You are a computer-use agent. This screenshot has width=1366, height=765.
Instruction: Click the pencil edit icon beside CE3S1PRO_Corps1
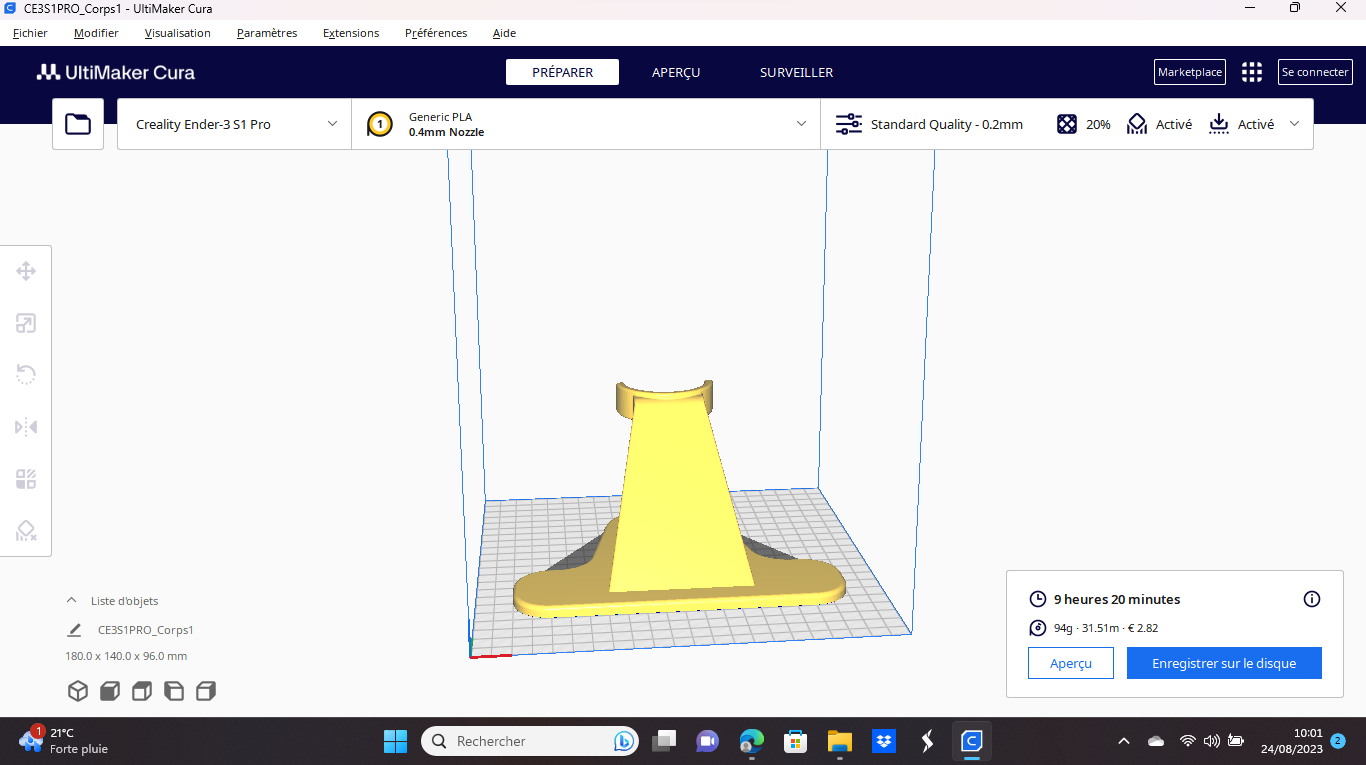[x=74, y=630]
